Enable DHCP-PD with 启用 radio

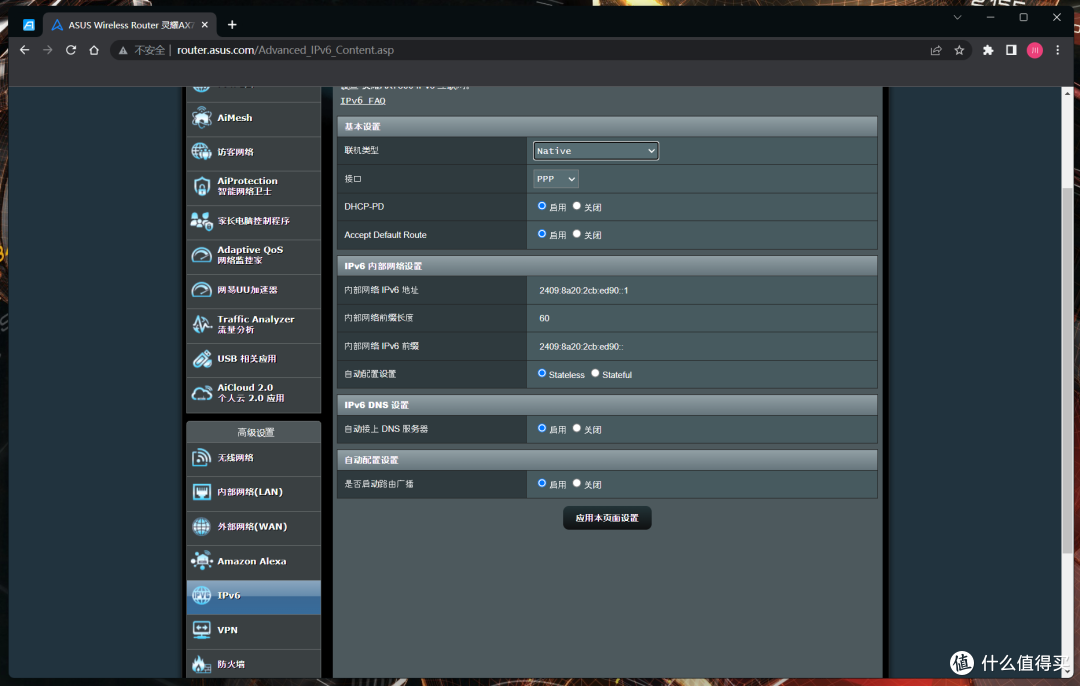542,206
